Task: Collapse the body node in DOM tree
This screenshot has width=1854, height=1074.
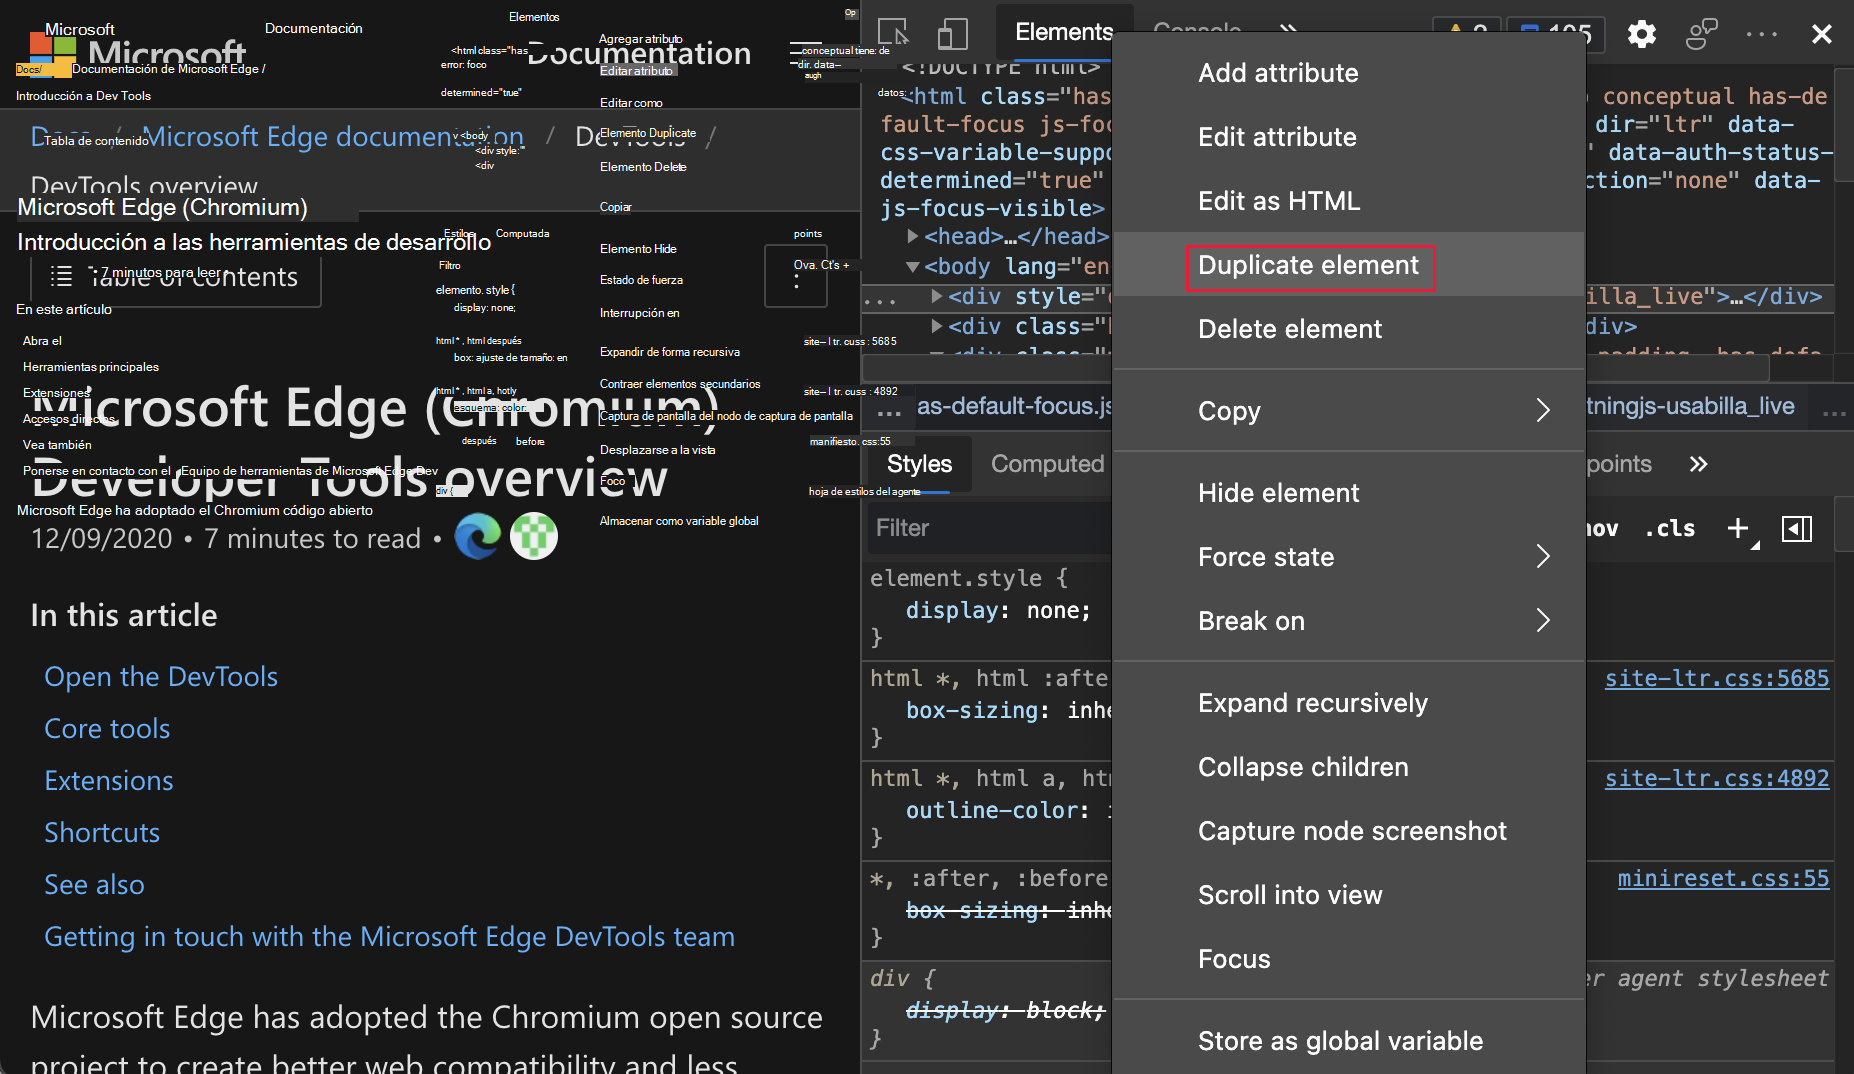Action: (912, 267)
